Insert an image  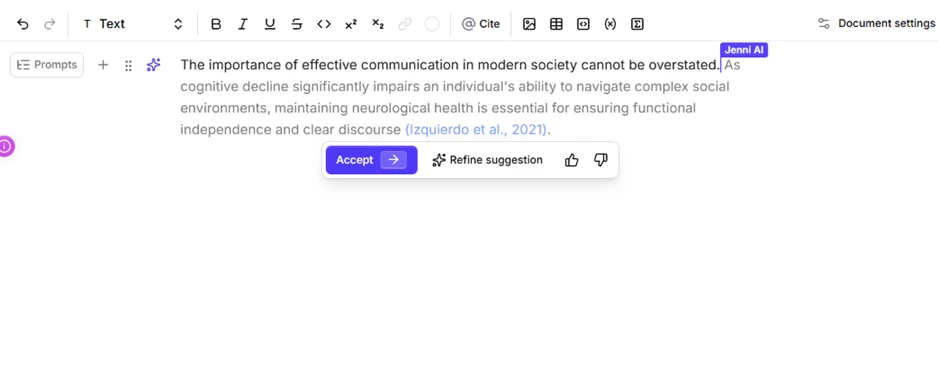(x=529, y=24)
